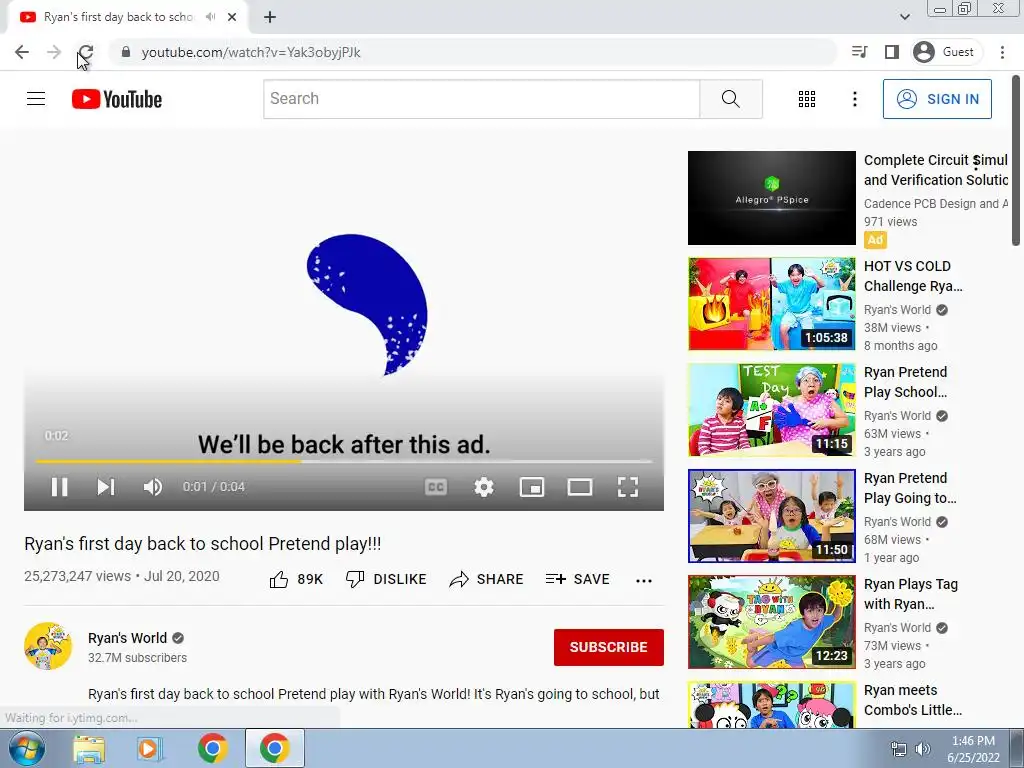Open Chrome three-dot menu

(1002, 52)
